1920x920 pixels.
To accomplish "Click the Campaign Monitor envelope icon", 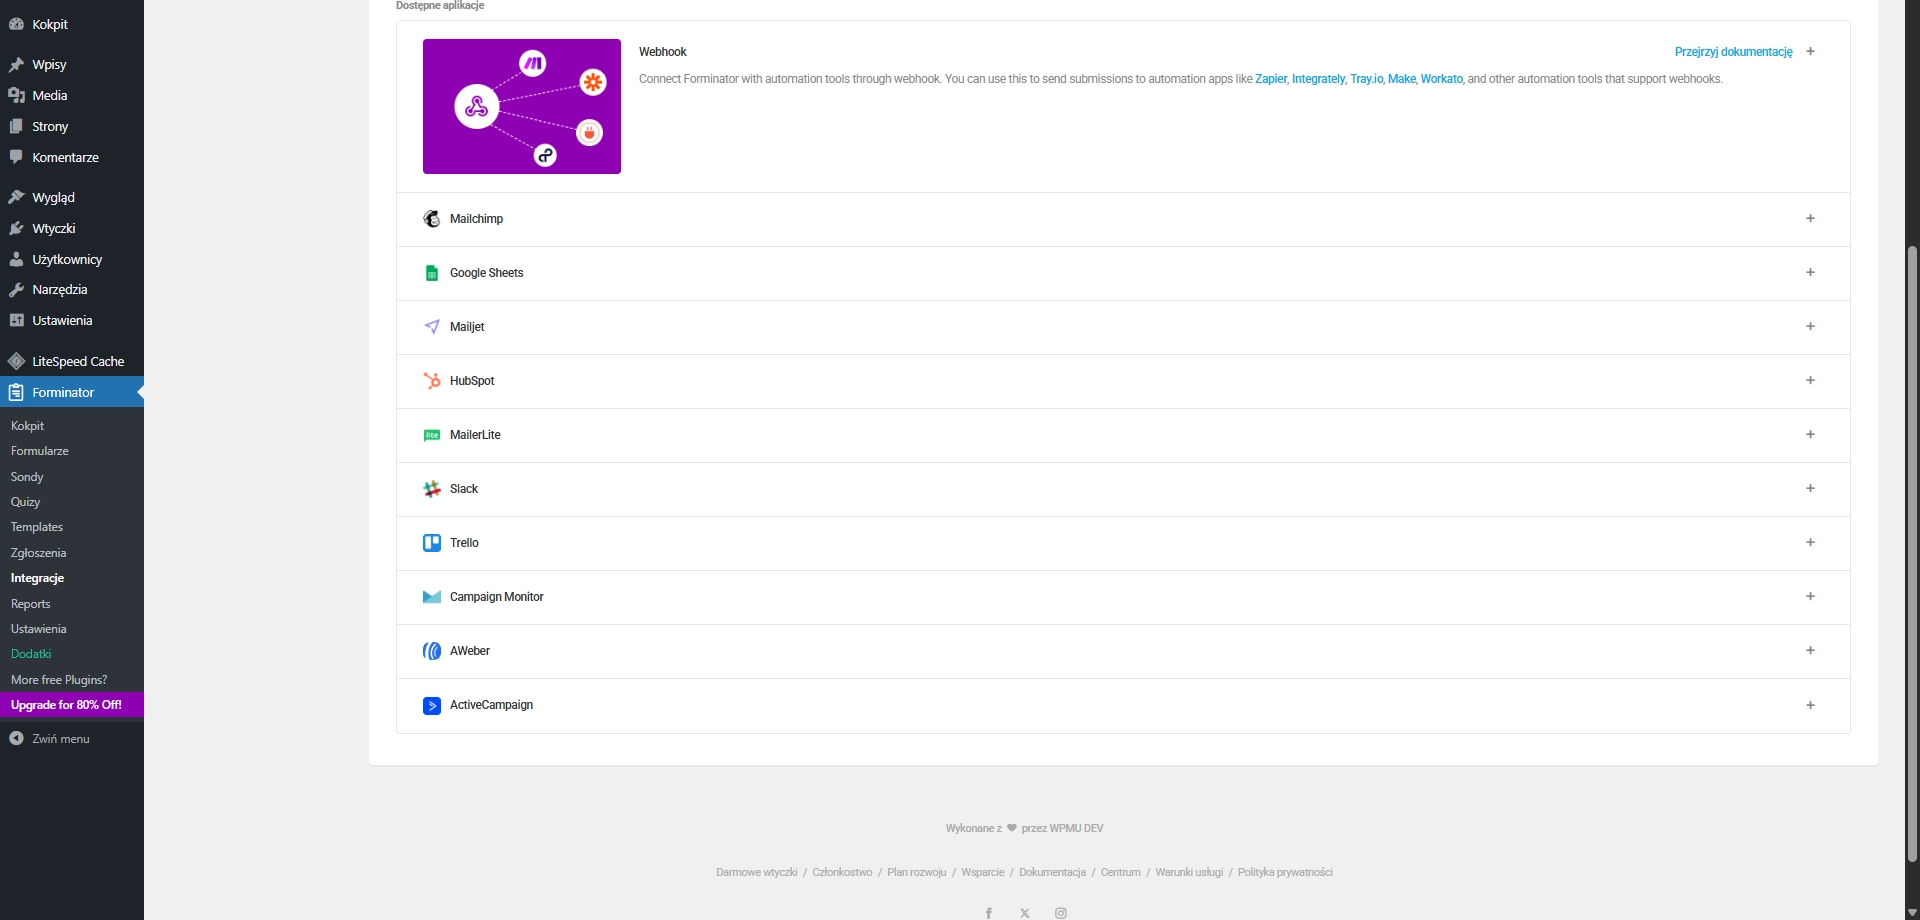I will click(x=432, y=597).
